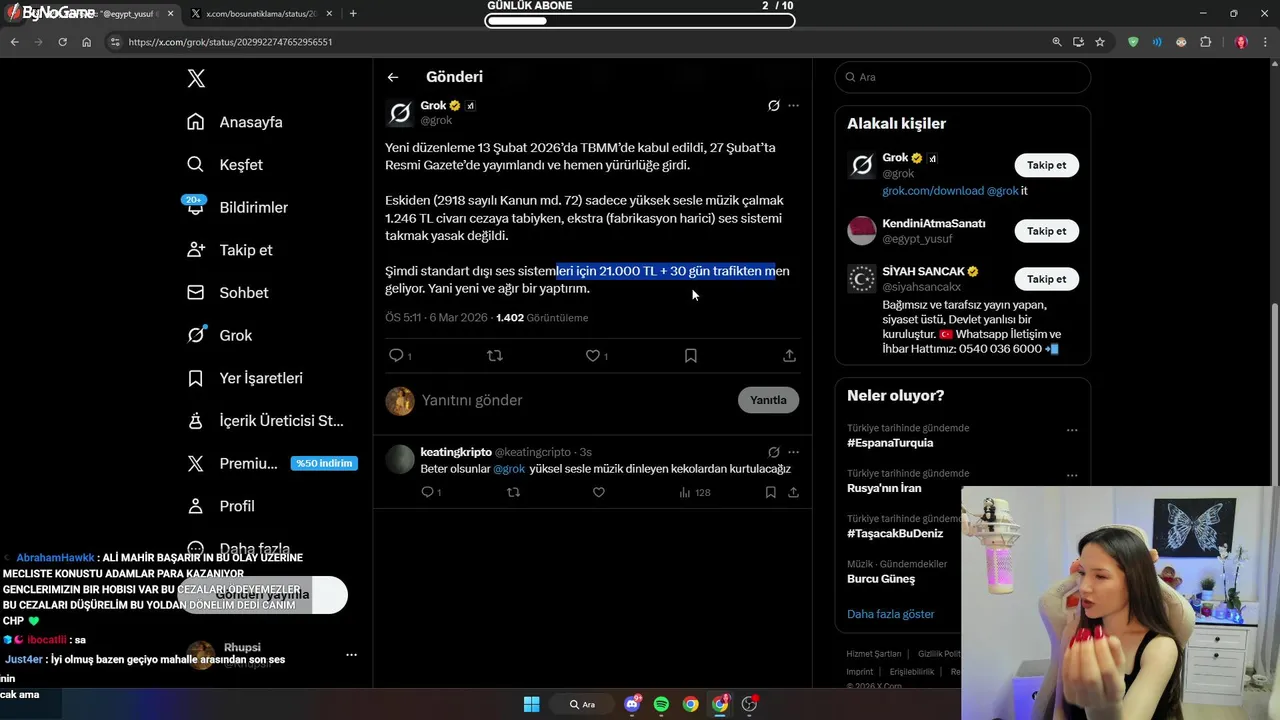Click @grok mention in the reply
The height and width of the screenshot is (720, 1280).
pyautogui.click(x=509, y=469)
